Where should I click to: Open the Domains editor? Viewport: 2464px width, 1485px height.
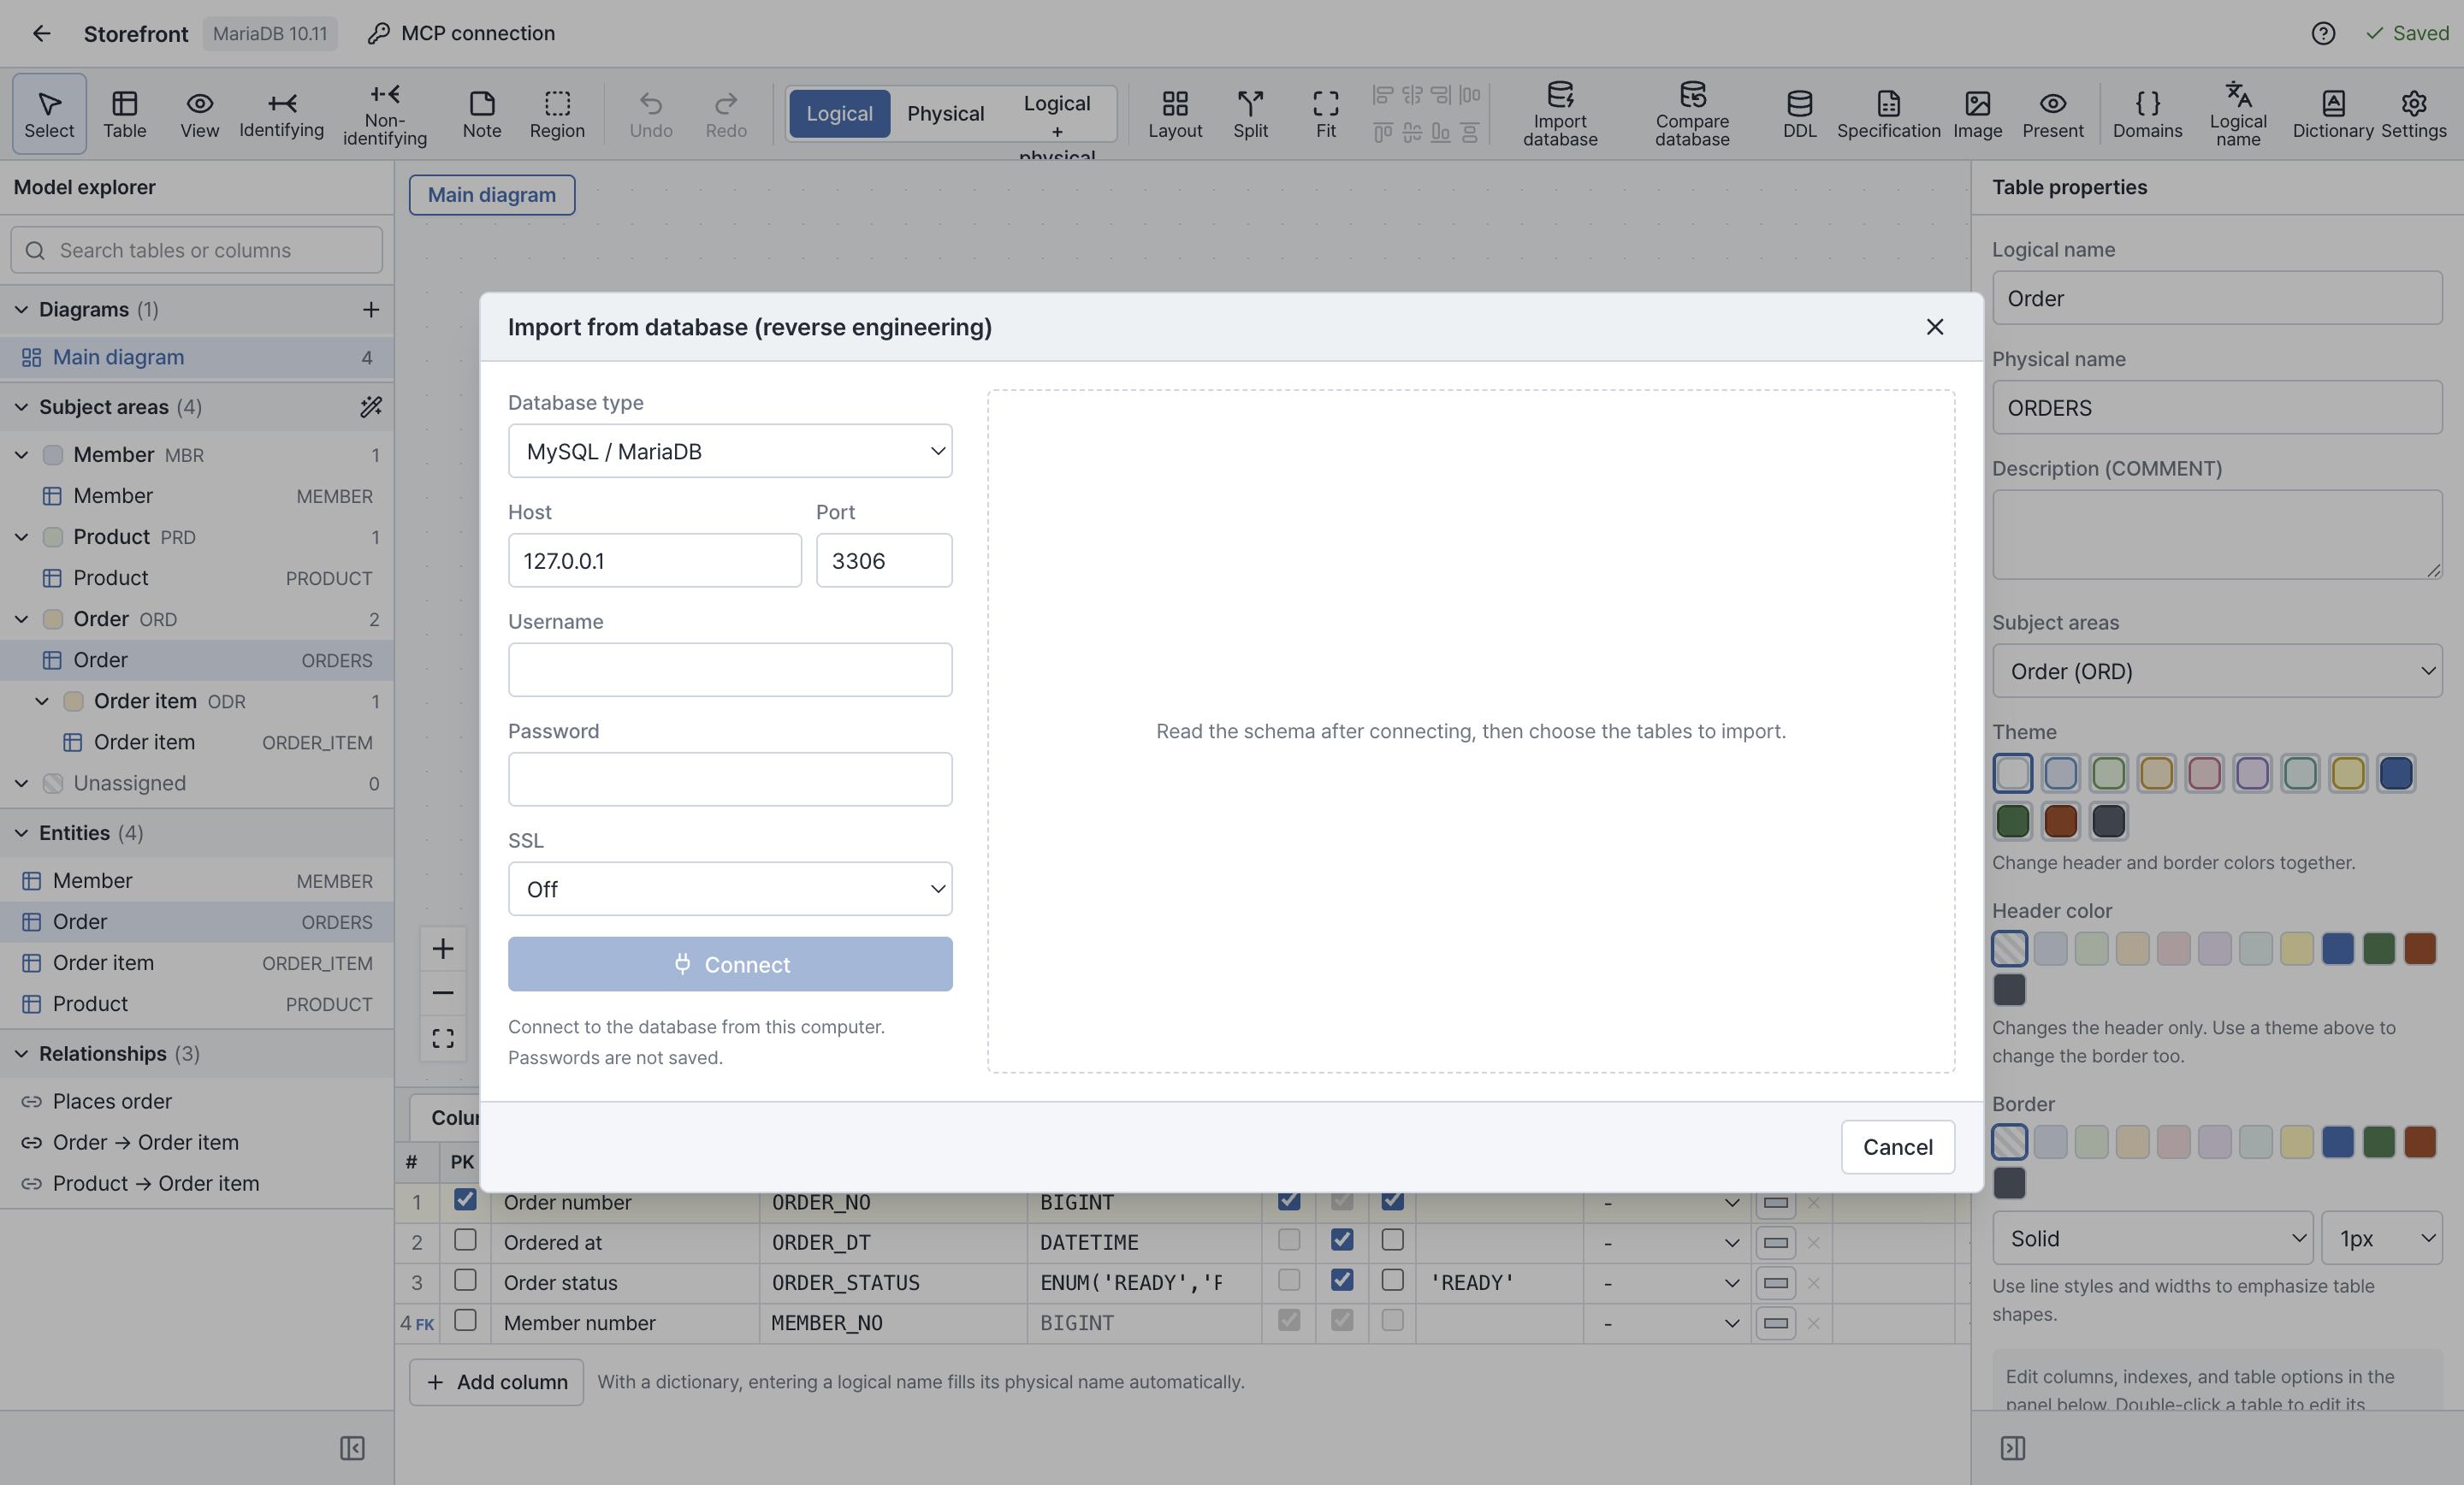point(2147,114)
